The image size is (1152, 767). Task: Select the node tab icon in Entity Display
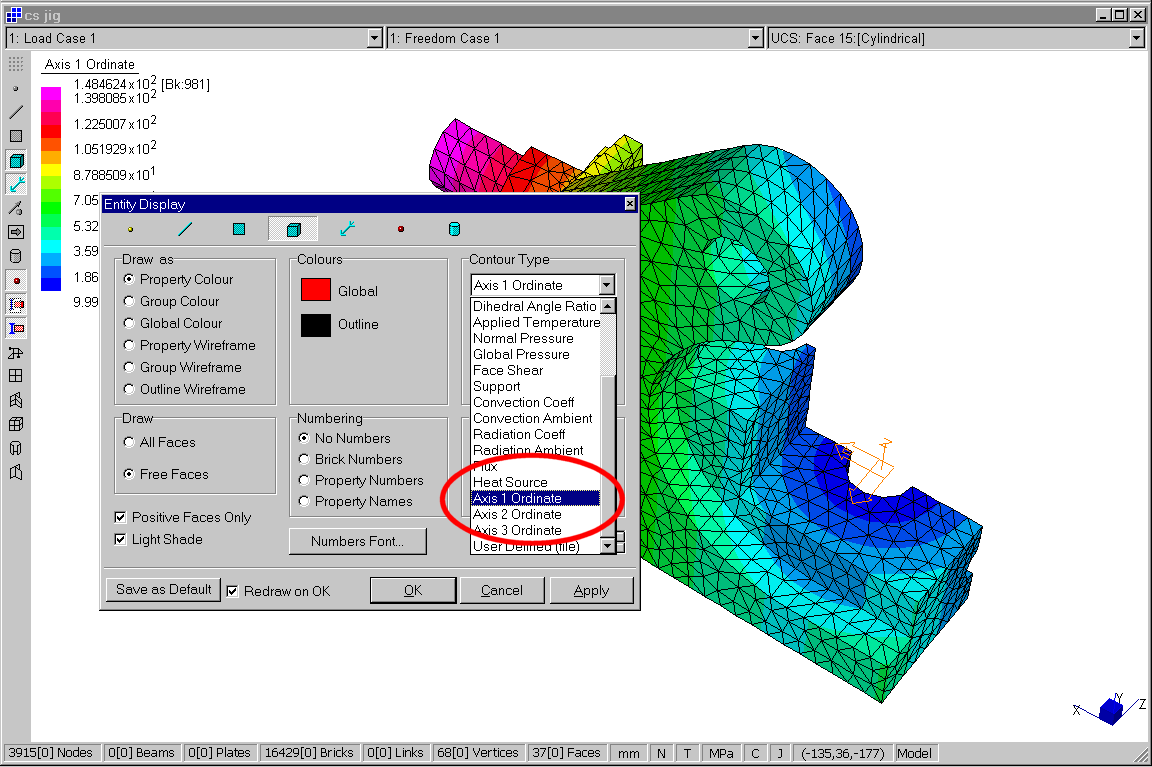[x=130, y=229]
